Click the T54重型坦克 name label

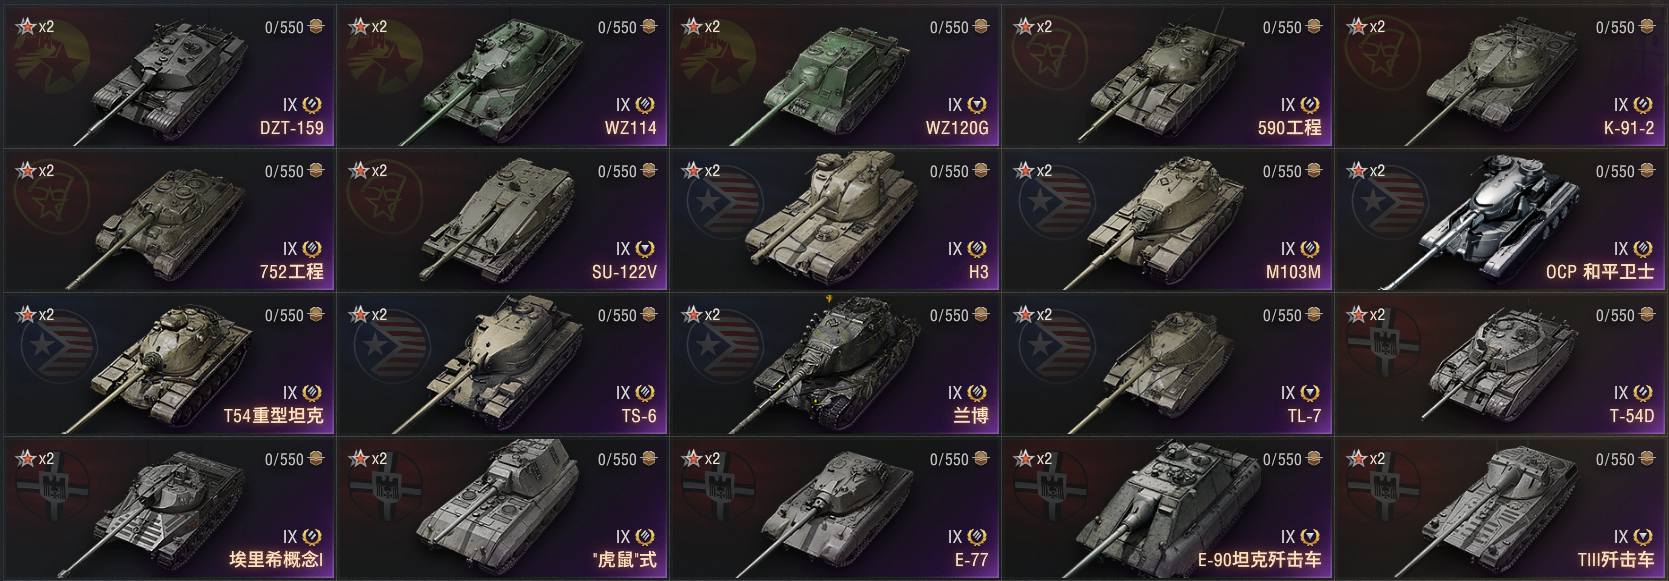pyautogui.click(x=273, y=416)
